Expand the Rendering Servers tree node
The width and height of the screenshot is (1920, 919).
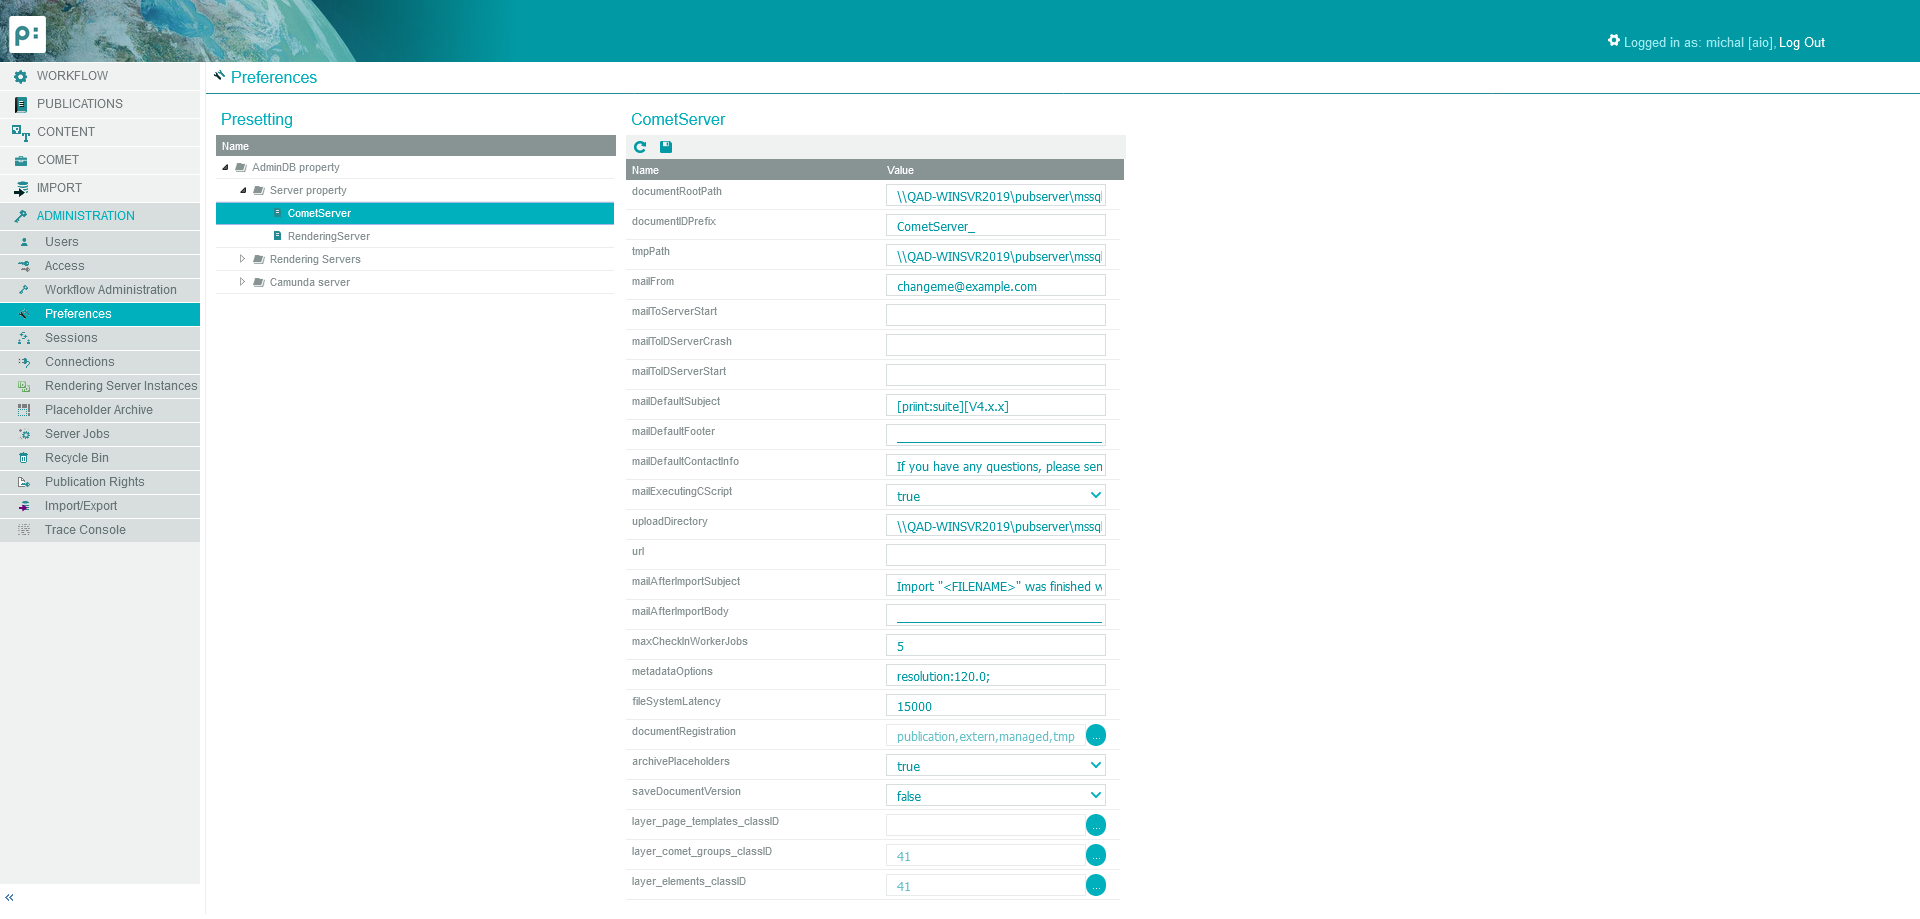pos(242,259)
